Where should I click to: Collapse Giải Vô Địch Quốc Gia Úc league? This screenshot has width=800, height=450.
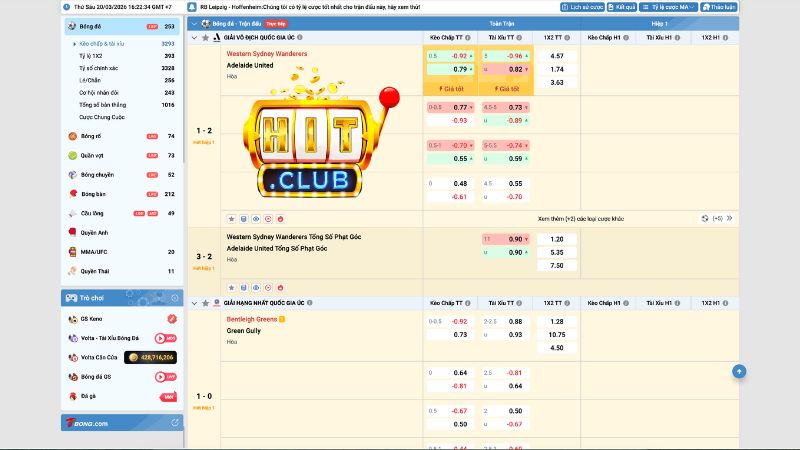(x=194, y=38)
